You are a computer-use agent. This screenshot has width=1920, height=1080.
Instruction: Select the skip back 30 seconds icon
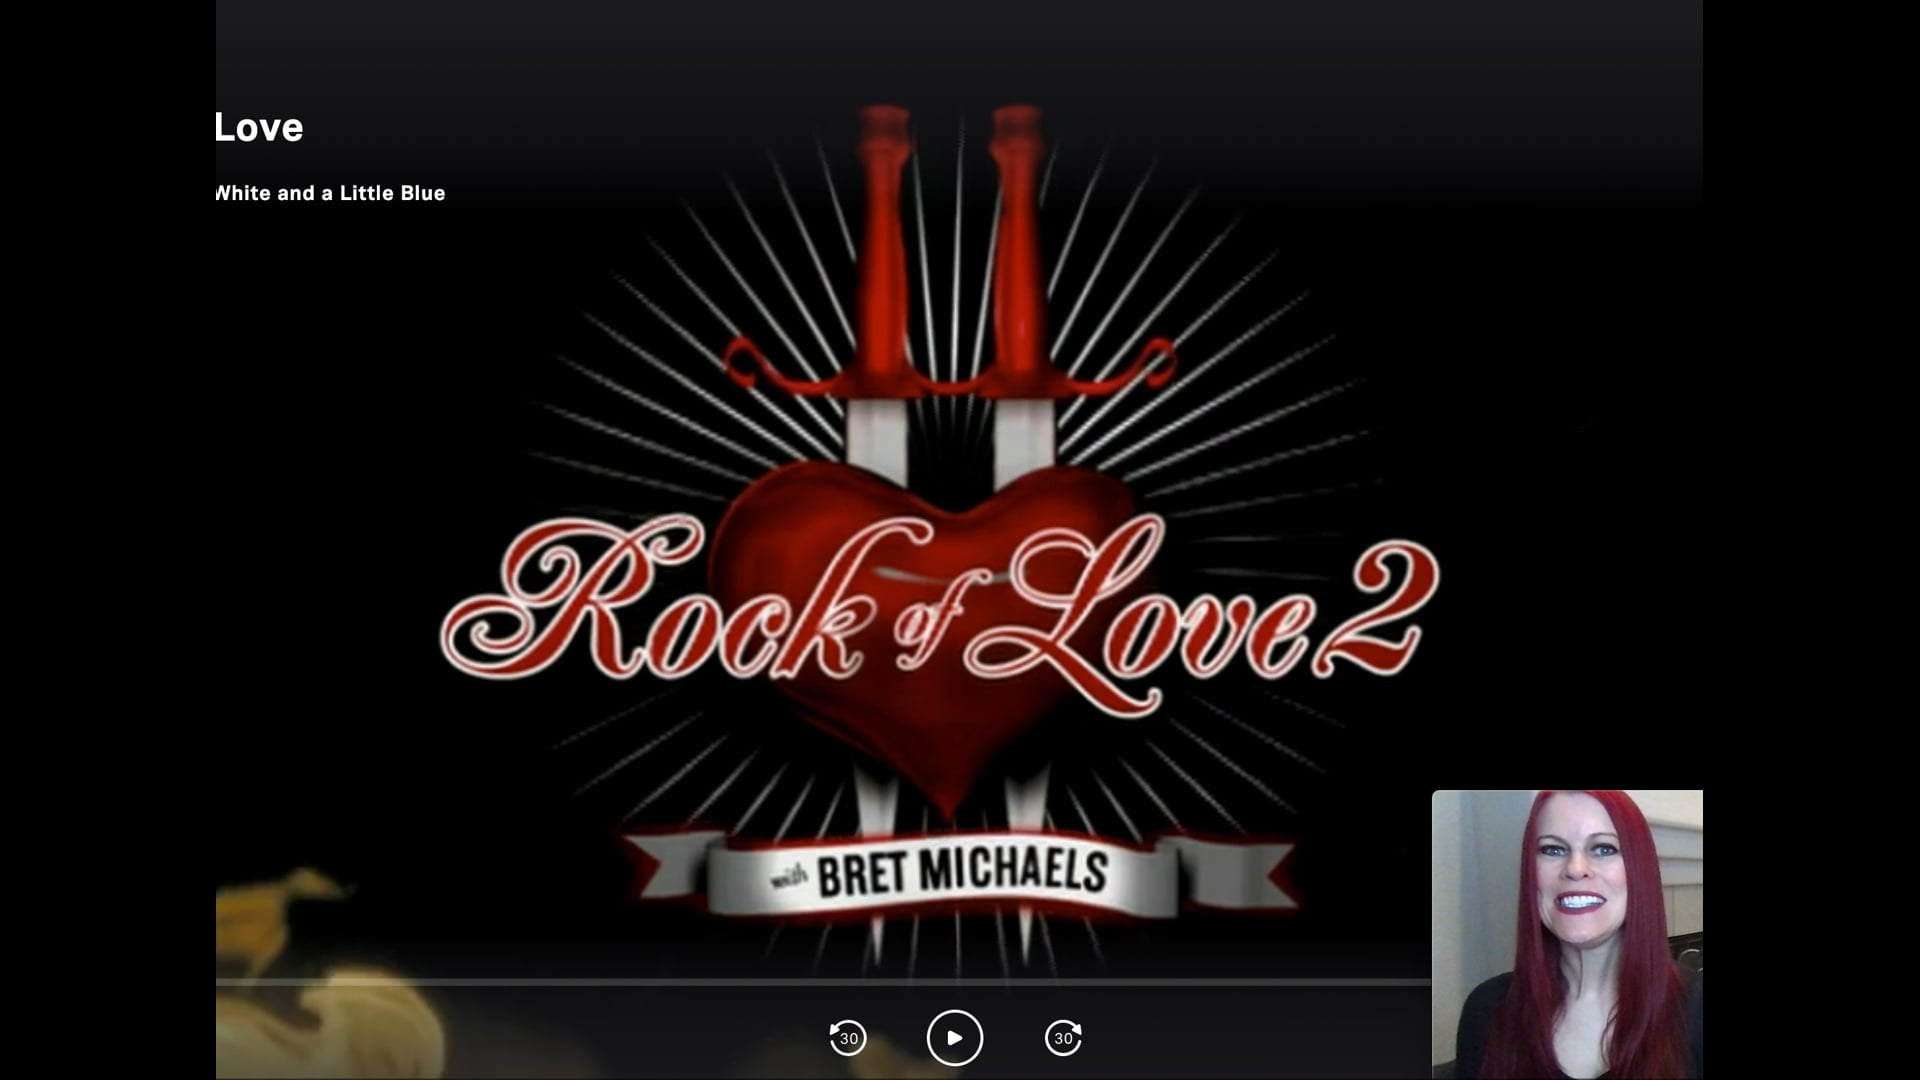click(x=848, y=1038)
